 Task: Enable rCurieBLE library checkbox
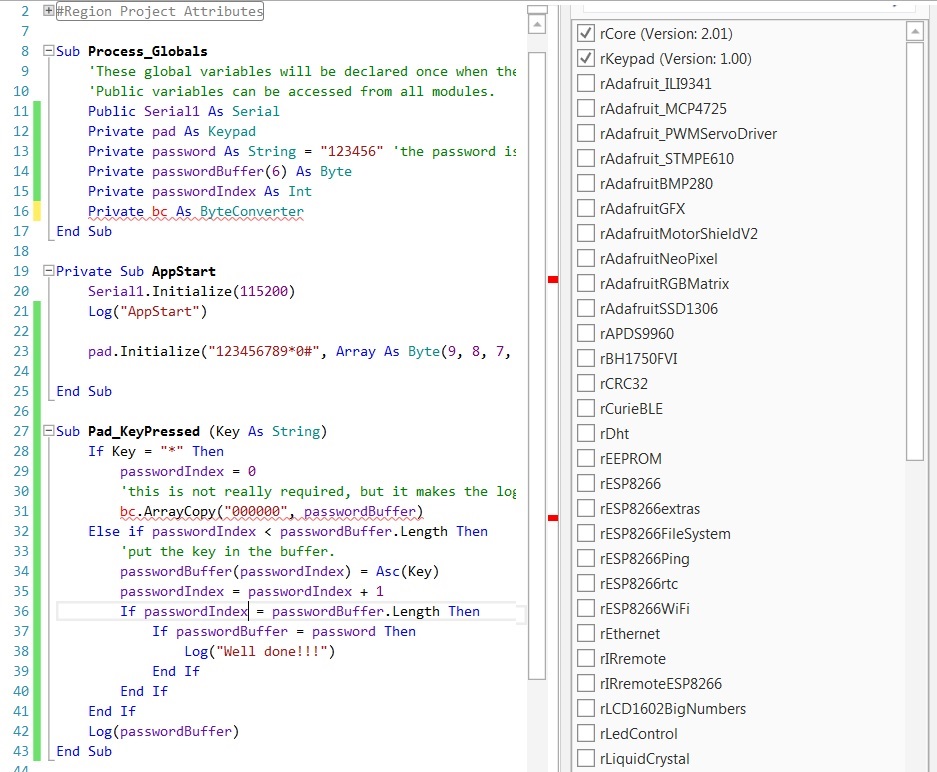[586, 409]
